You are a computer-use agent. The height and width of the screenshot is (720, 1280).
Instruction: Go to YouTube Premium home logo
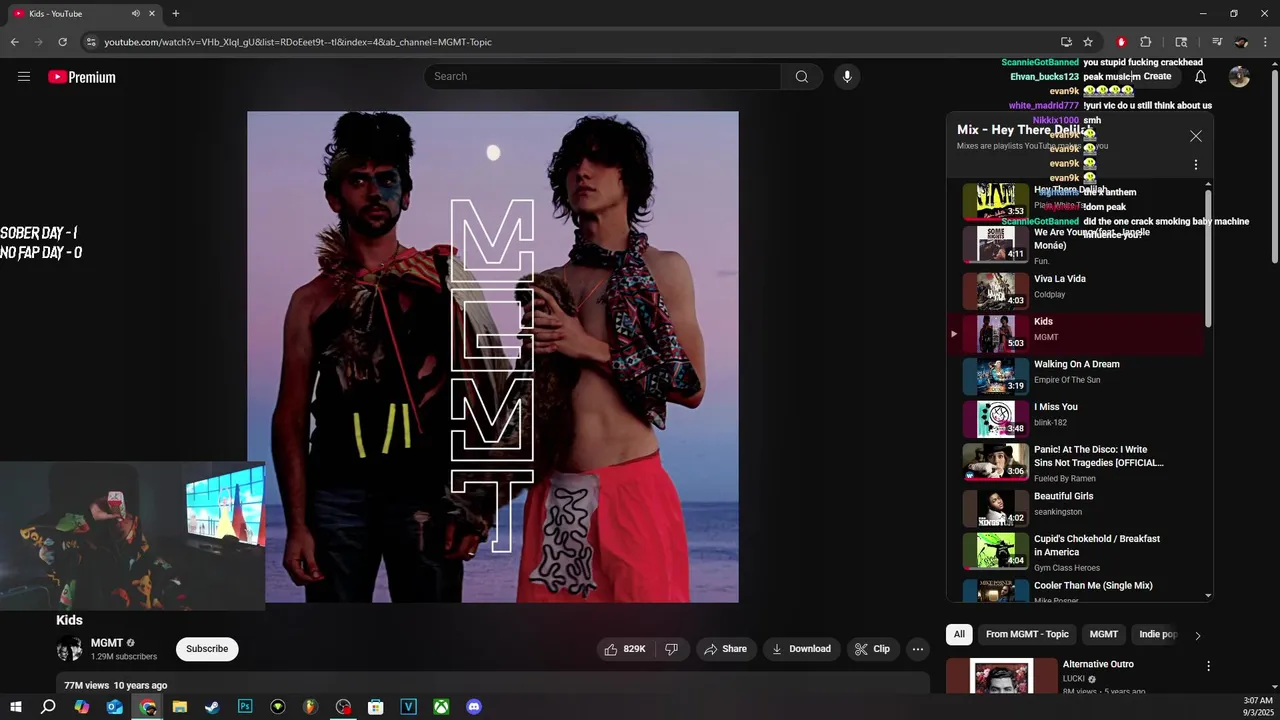click(x=82, y=77)
